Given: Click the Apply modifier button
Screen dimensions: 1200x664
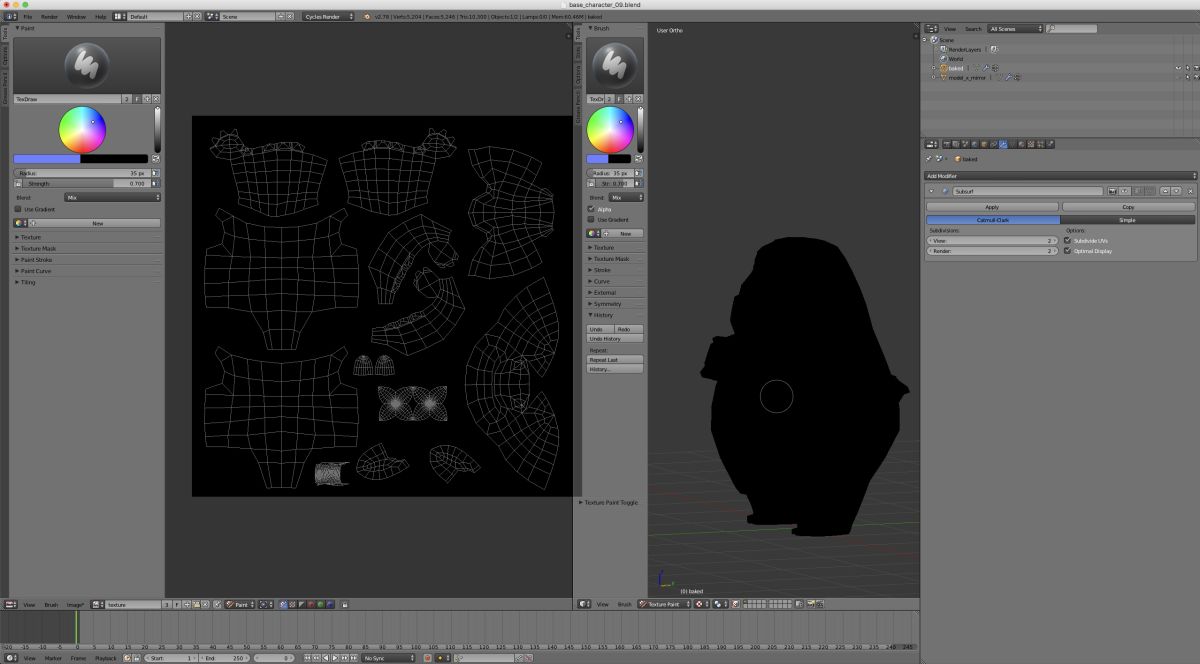Looking at the screenshot, I should [992, 207].
